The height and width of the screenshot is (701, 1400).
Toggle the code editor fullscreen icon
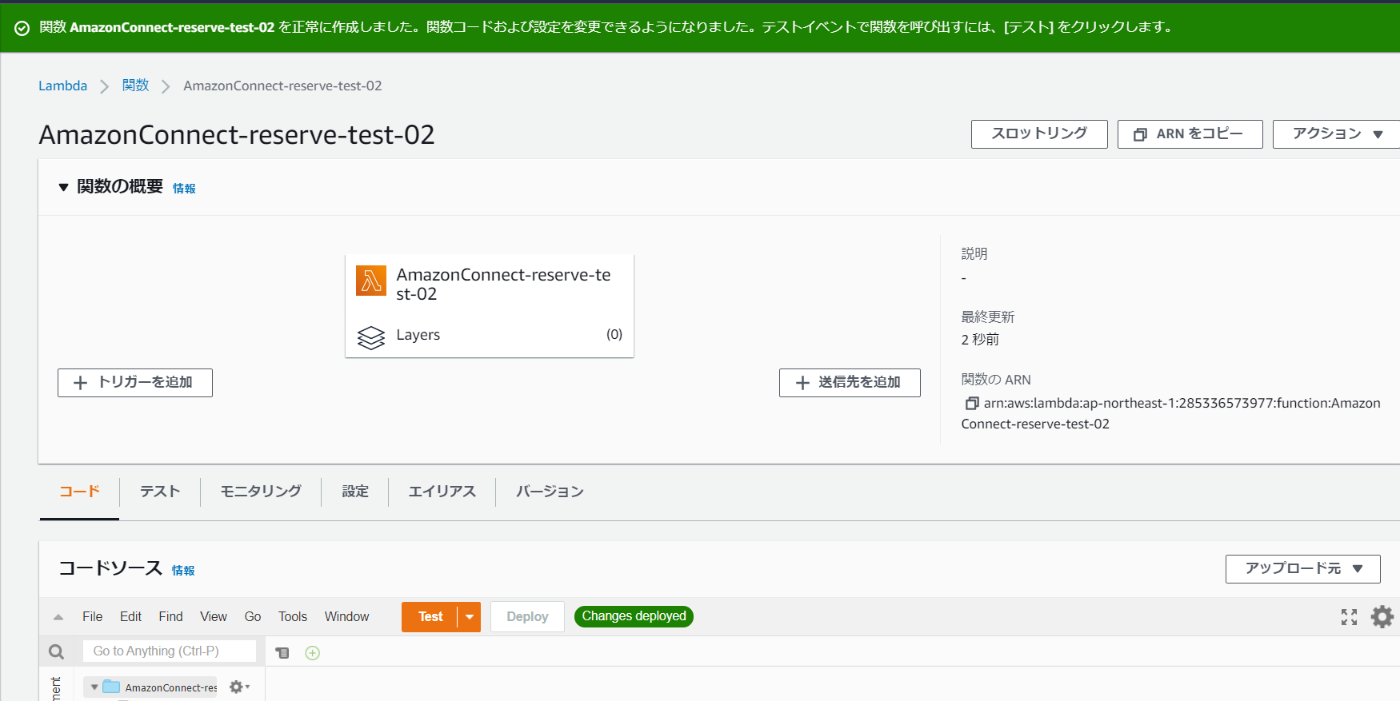pos(1349,617)
